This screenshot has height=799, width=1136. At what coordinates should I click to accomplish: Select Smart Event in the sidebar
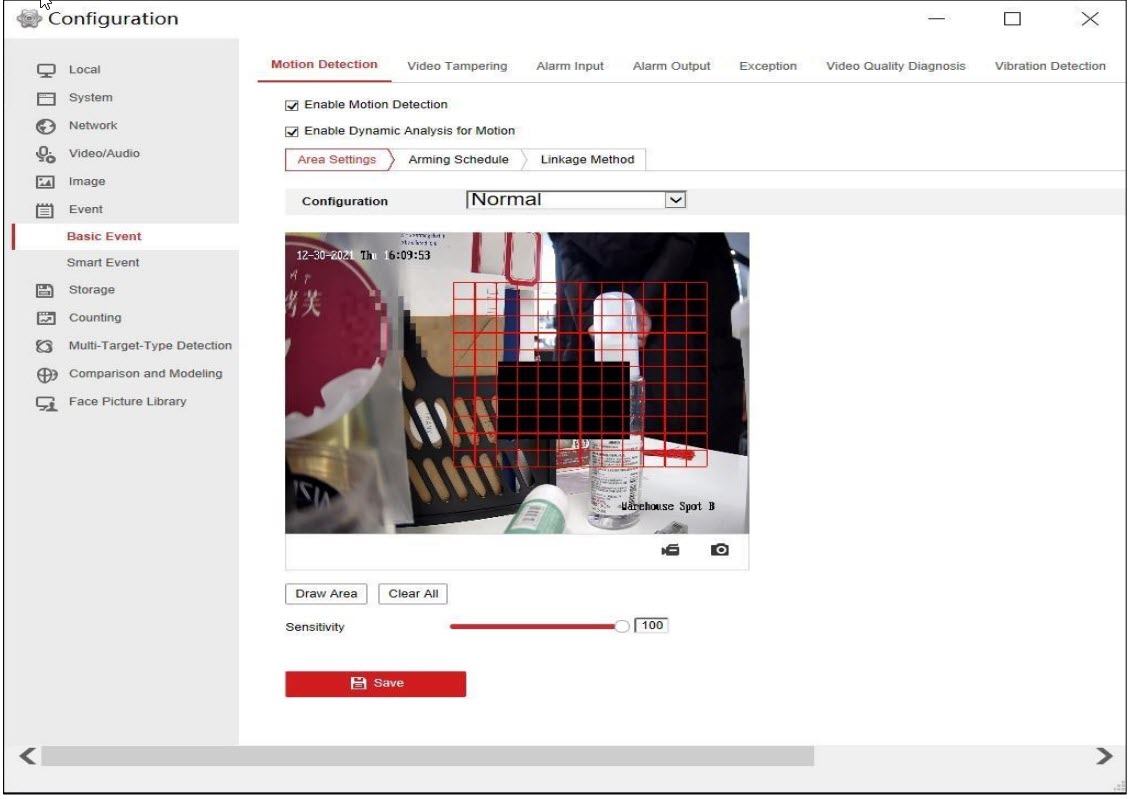(x=103, y=263)
